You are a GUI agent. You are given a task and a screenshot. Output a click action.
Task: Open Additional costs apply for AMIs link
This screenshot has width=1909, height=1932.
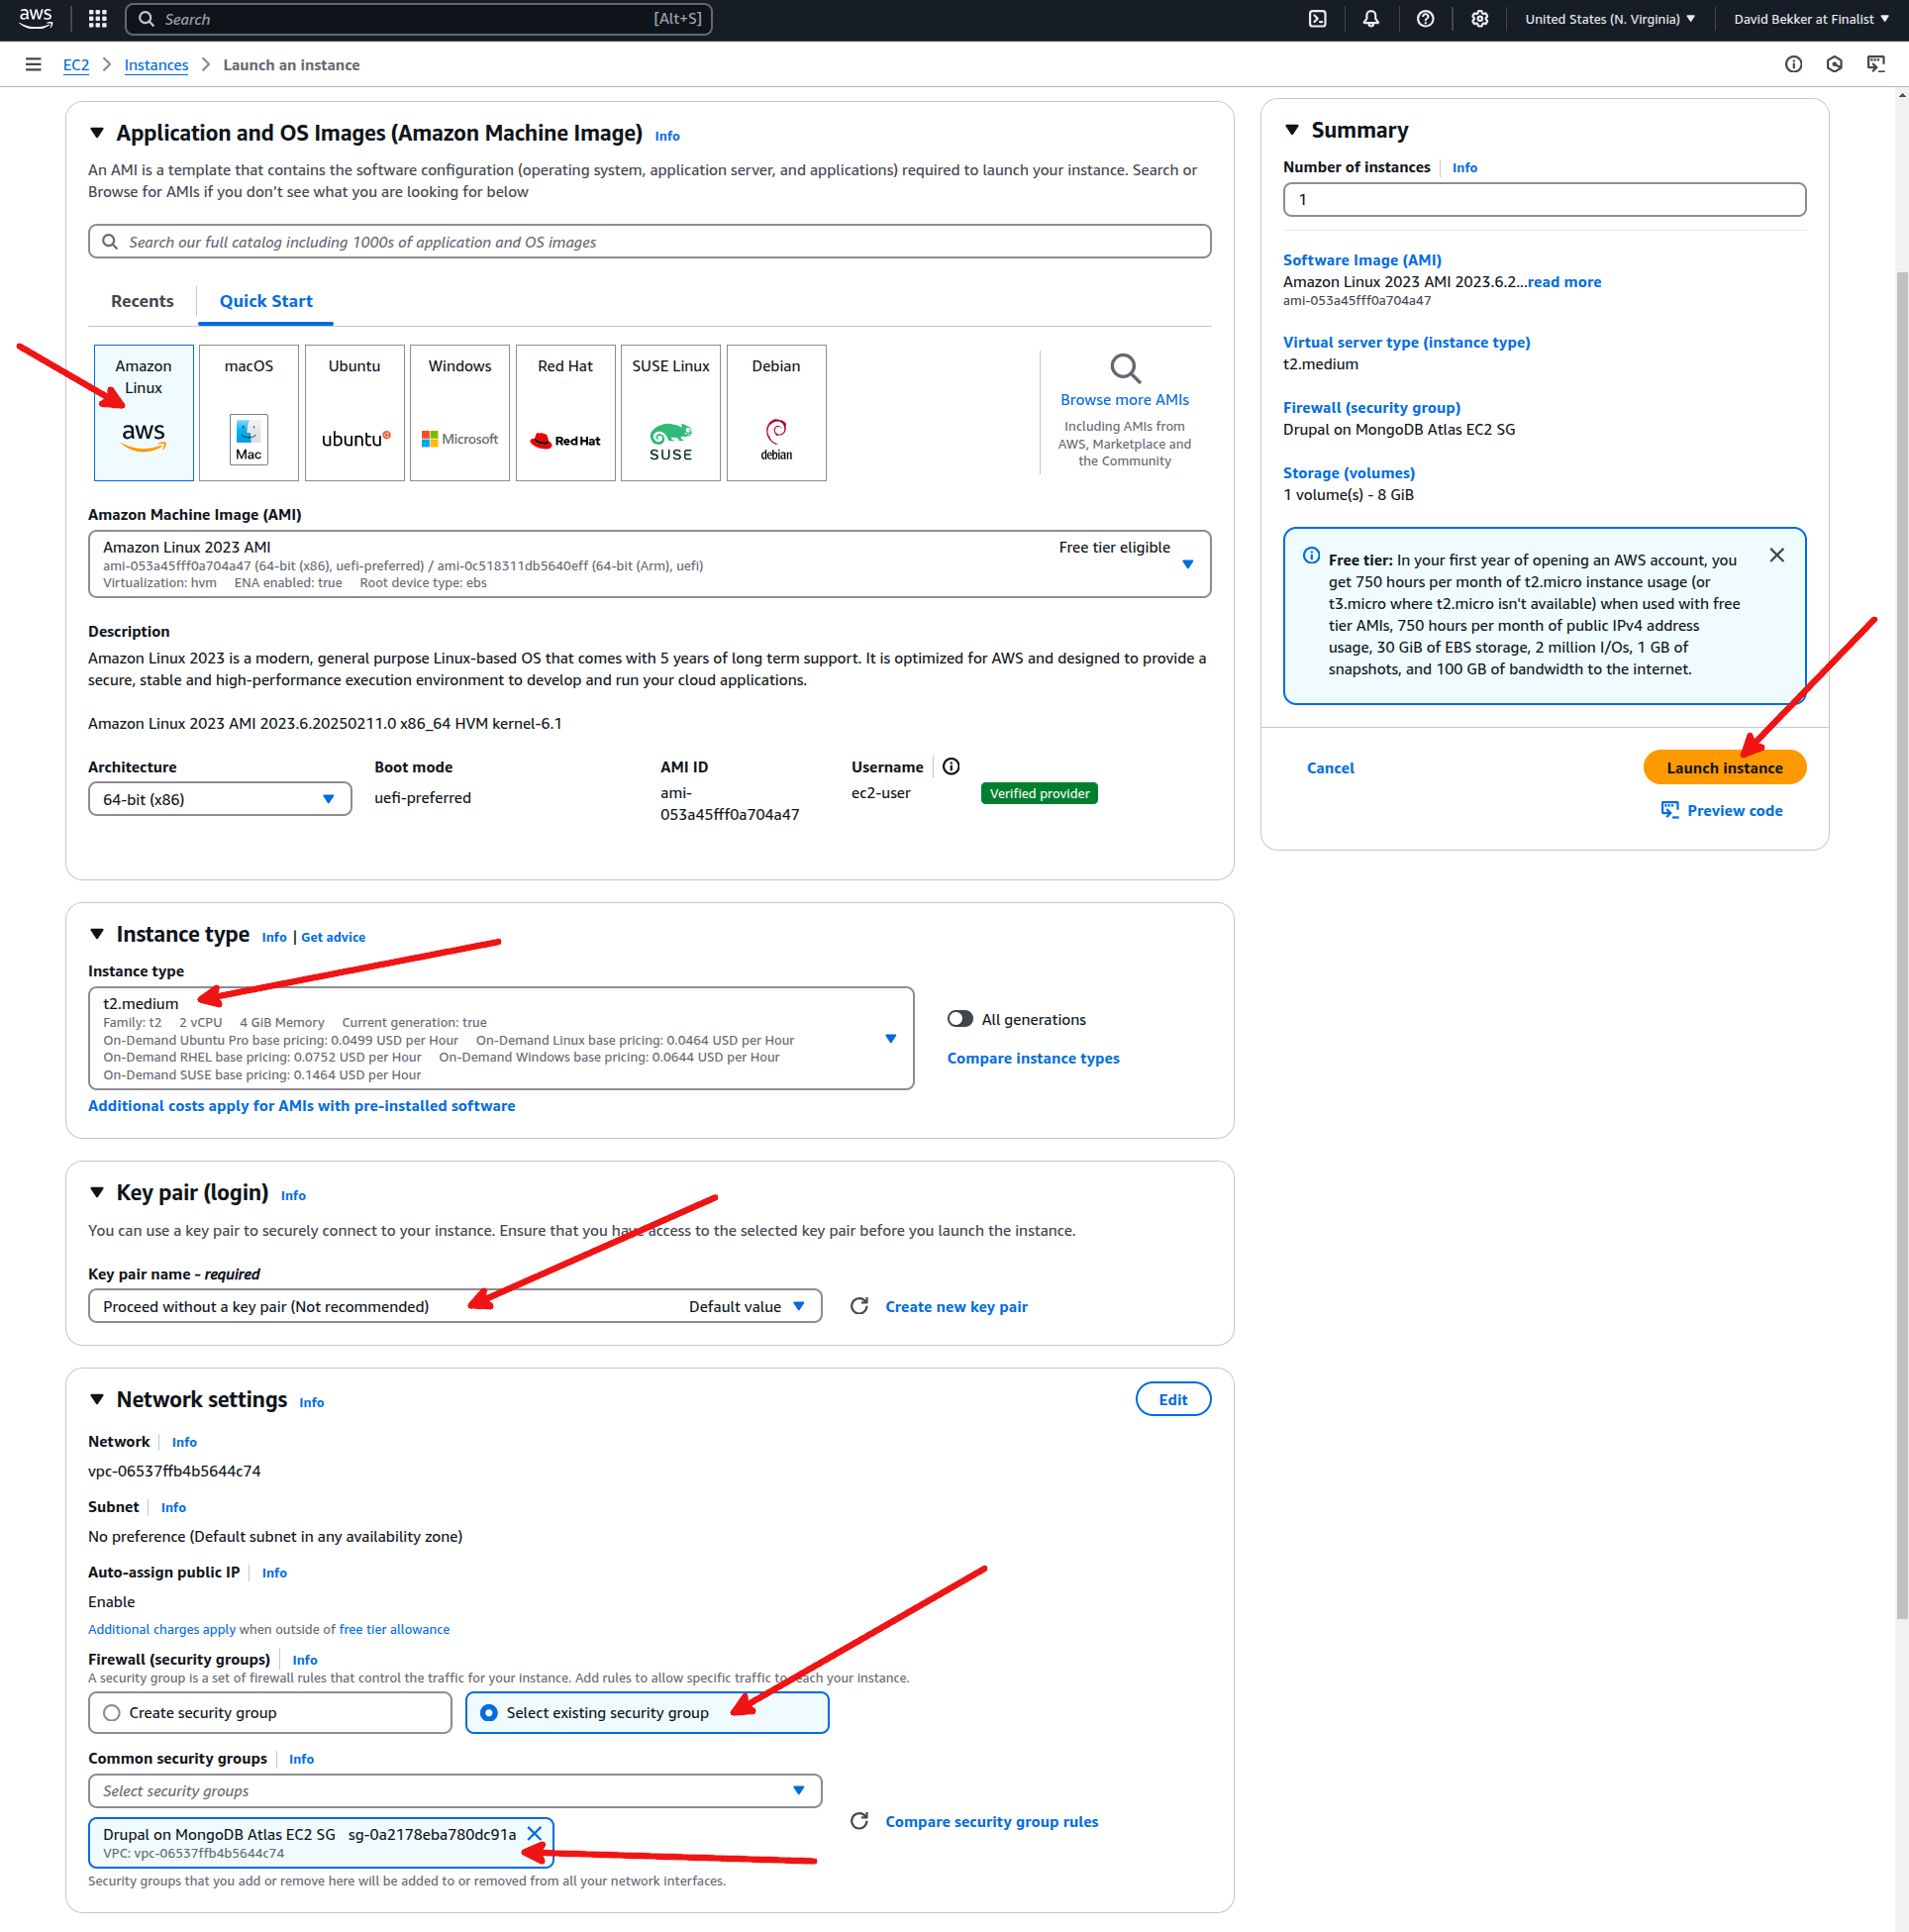302,1106
